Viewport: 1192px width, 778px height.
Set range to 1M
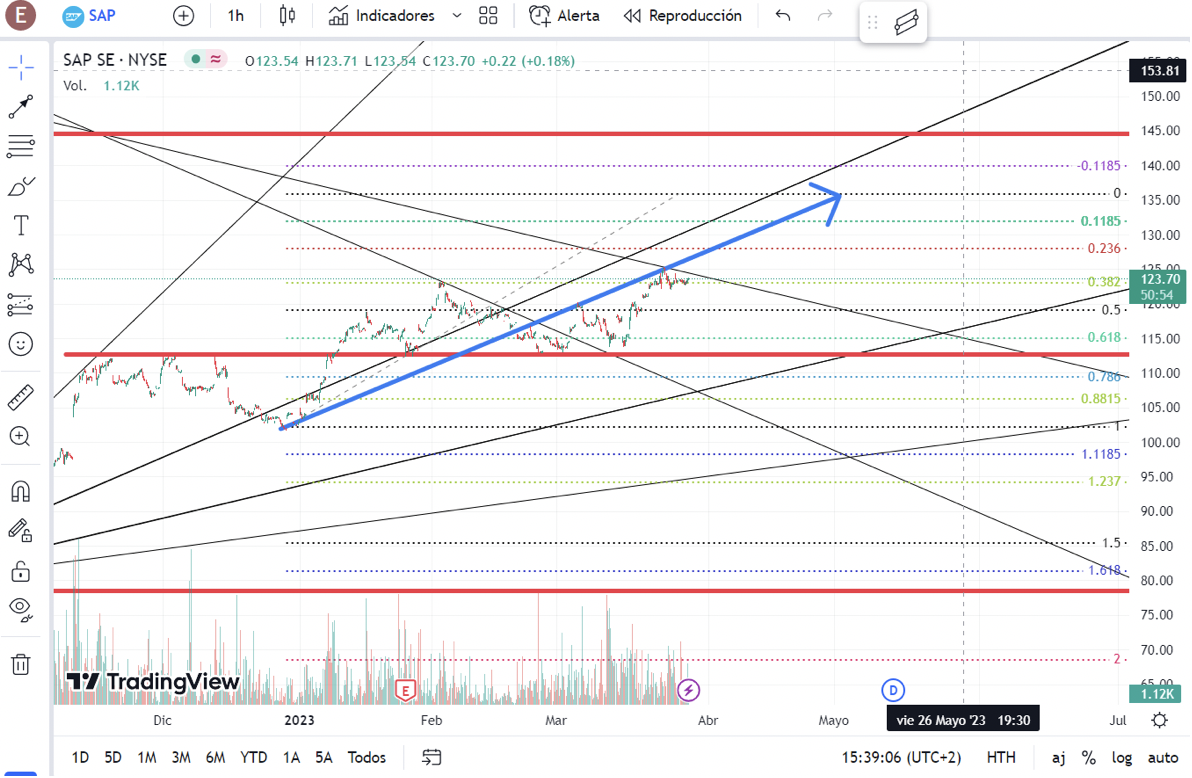(x=147, y=757)
